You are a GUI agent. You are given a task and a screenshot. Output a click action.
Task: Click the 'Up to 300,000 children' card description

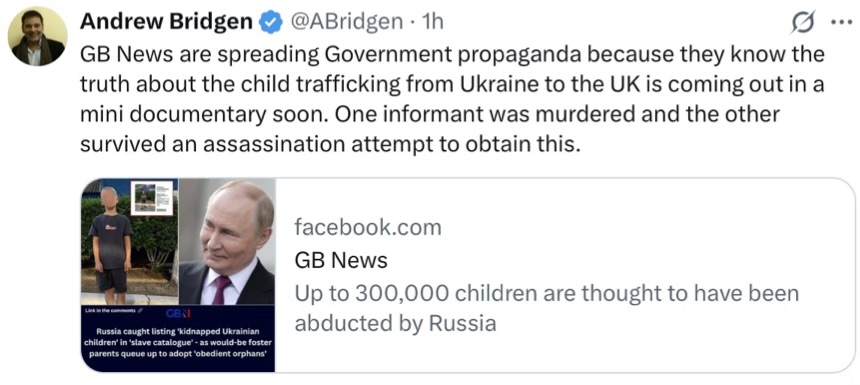point(547,309)
